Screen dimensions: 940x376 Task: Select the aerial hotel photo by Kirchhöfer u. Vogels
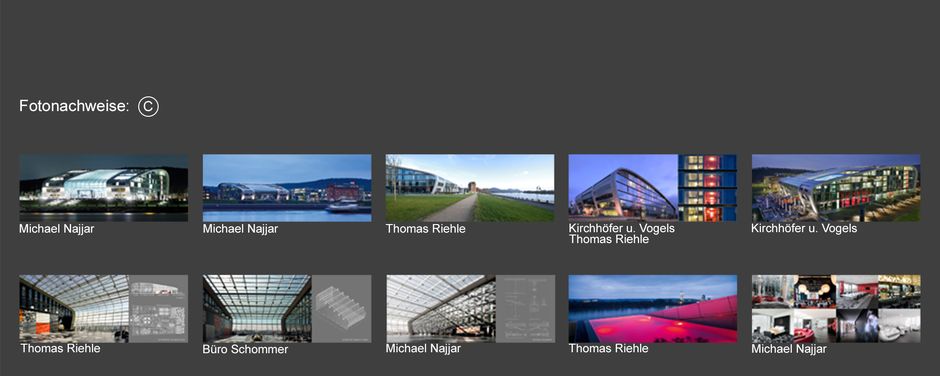click(x=836, y=188)
